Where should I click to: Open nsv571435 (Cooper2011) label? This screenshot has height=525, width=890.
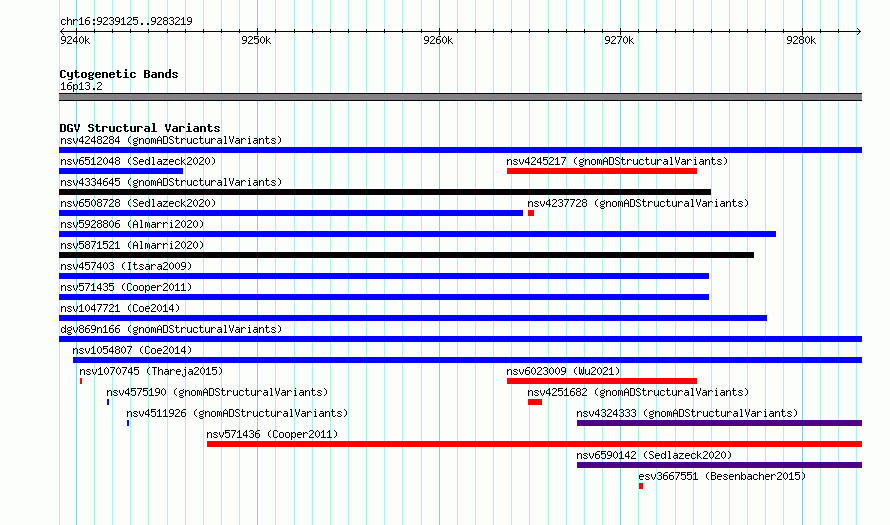pyautogui.click(x=126, y=287)
